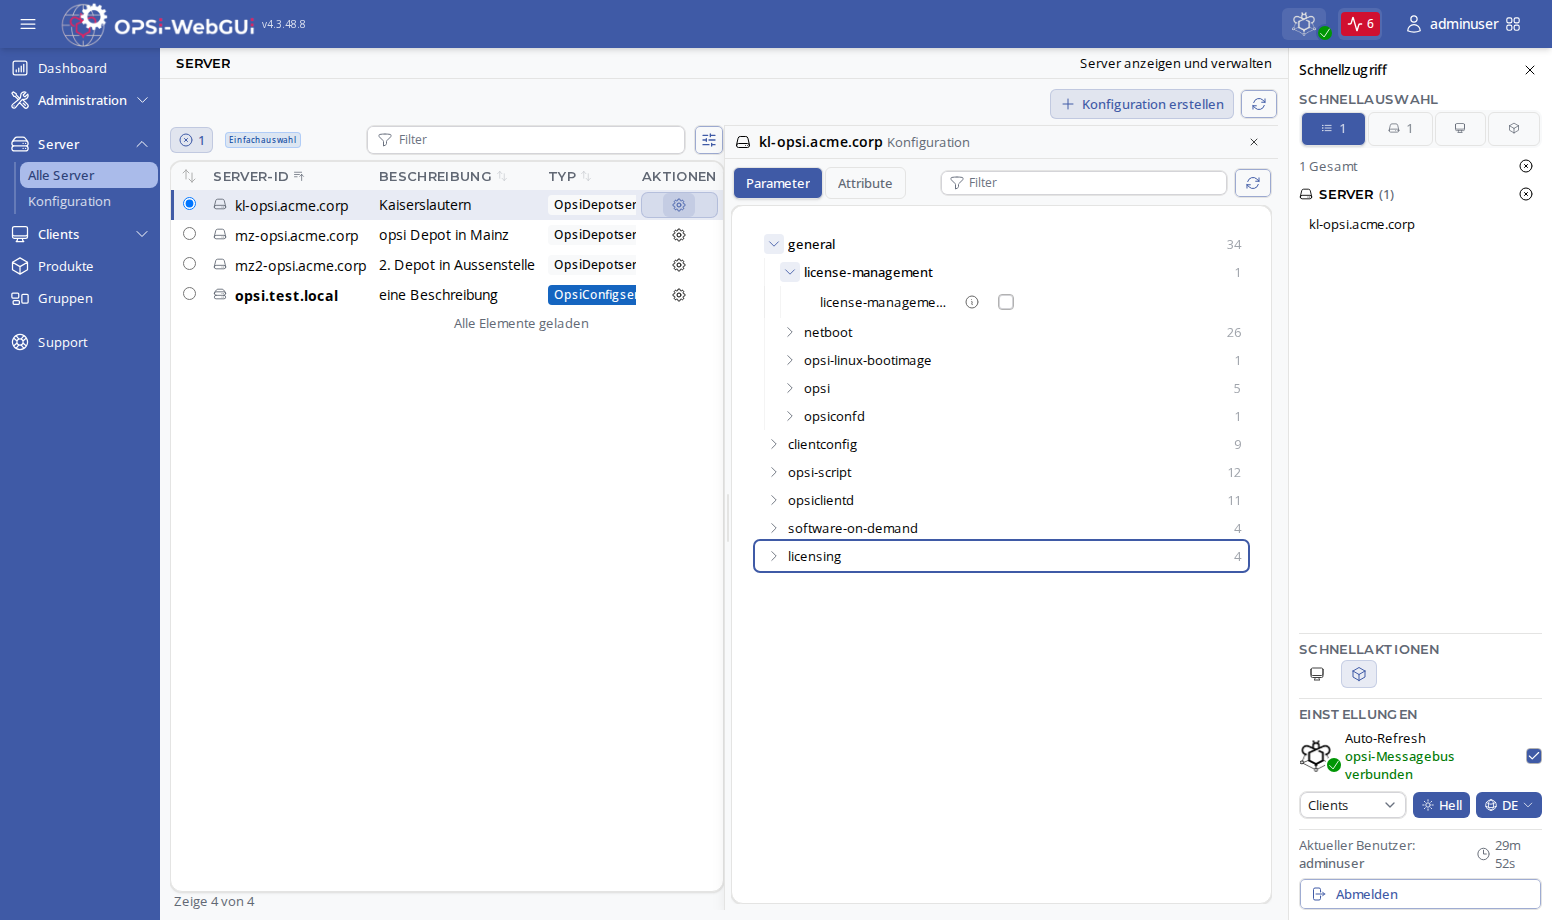Collapse license-management tree node
This screenshot has height=920, width=1552.
[790, 272]
